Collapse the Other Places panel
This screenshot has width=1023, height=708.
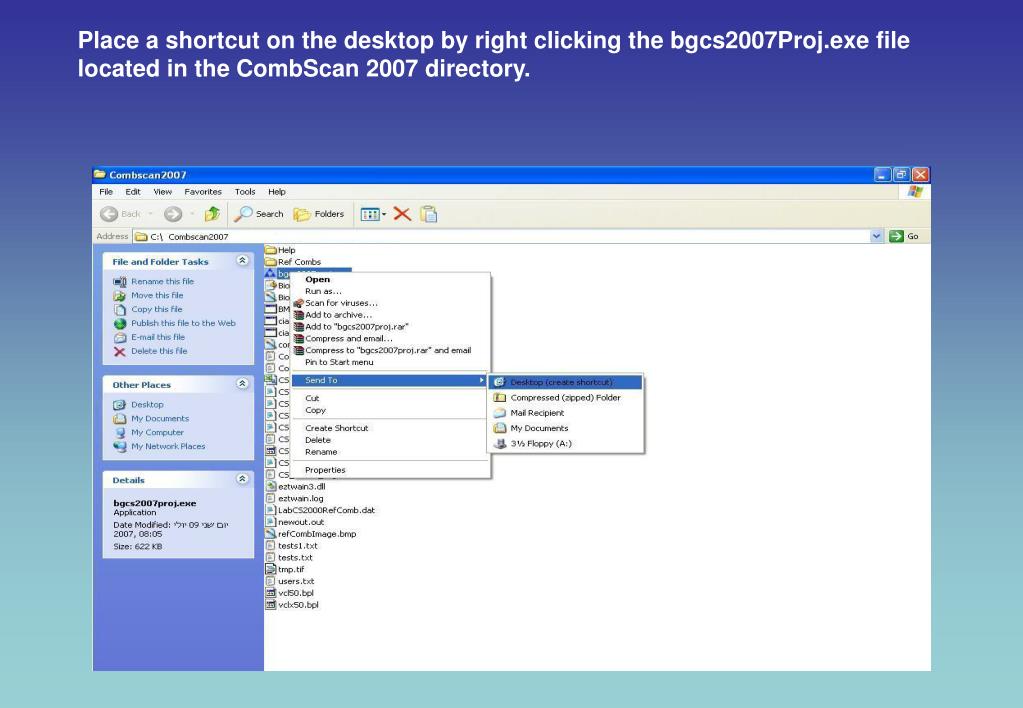pyautogui.click(x=242, y=384)
